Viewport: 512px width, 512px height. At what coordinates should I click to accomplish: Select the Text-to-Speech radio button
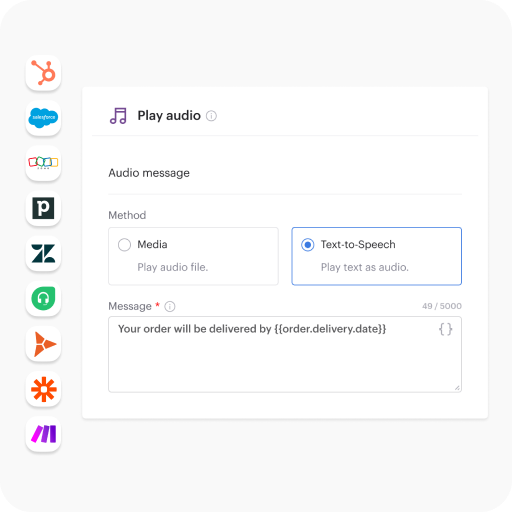(x=308, y=245)
